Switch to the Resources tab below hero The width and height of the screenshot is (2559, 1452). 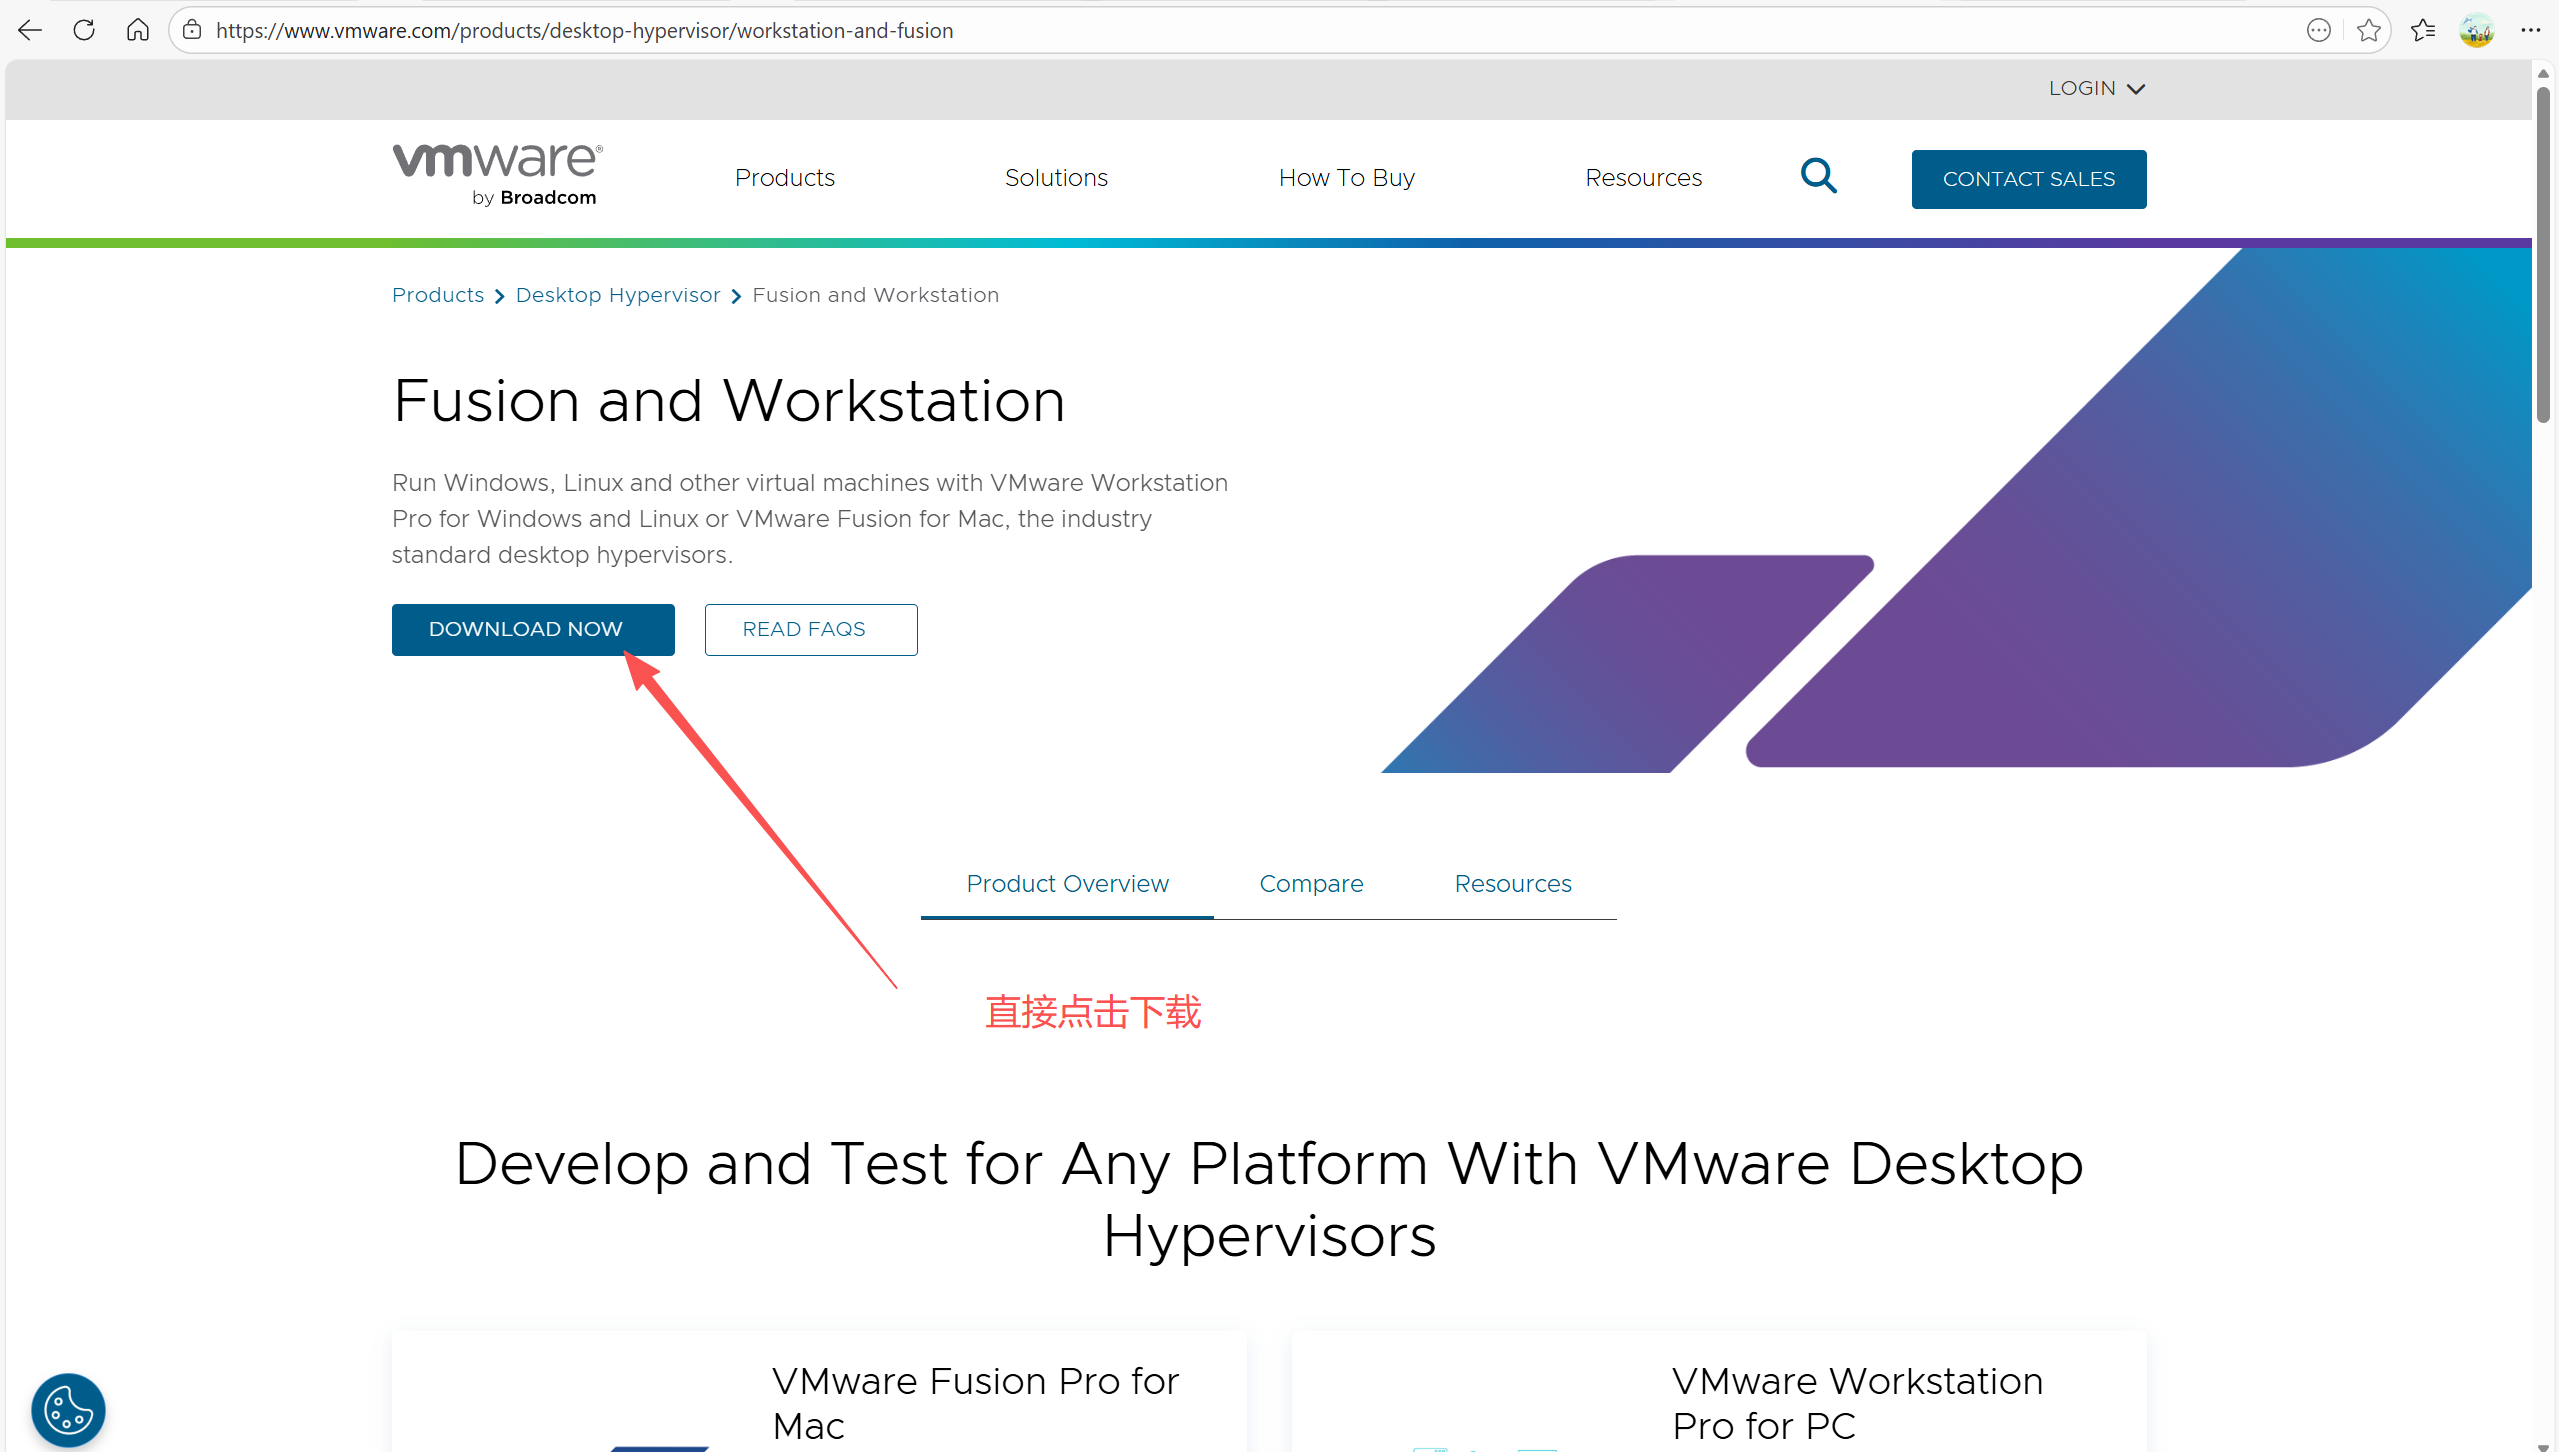(1512, 884)
